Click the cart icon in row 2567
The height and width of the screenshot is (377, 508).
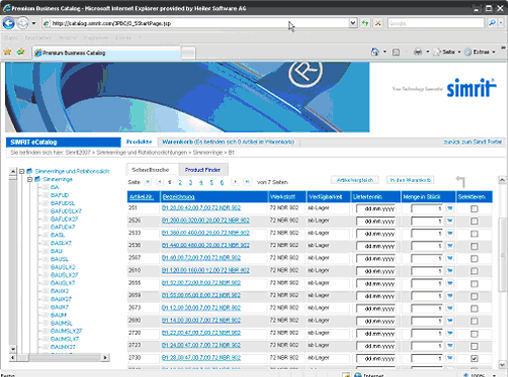point(450,258)
